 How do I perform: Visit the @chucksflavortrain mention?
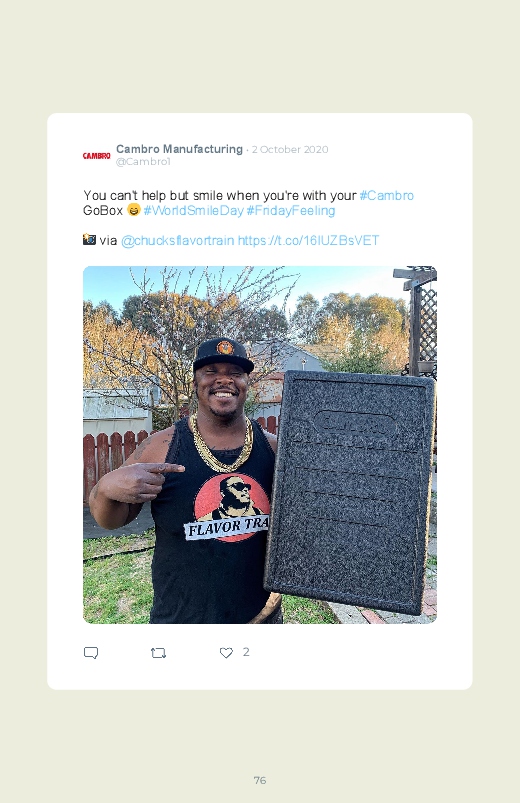[178, 240]
